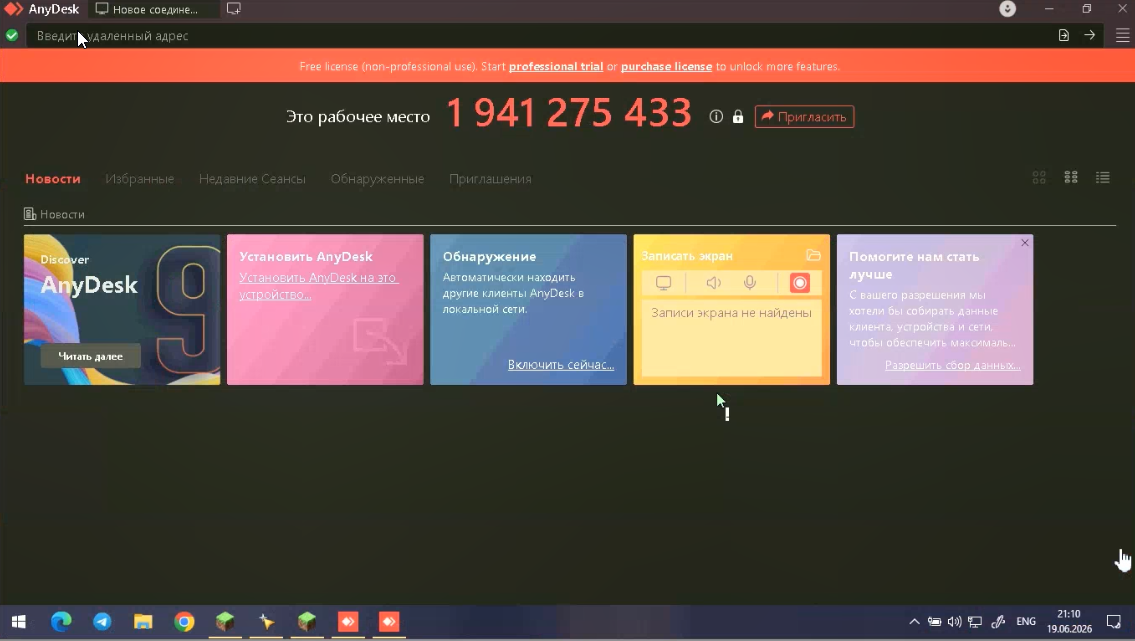
Task: Follow the Включить сейчас link
Action: point(561,365)
